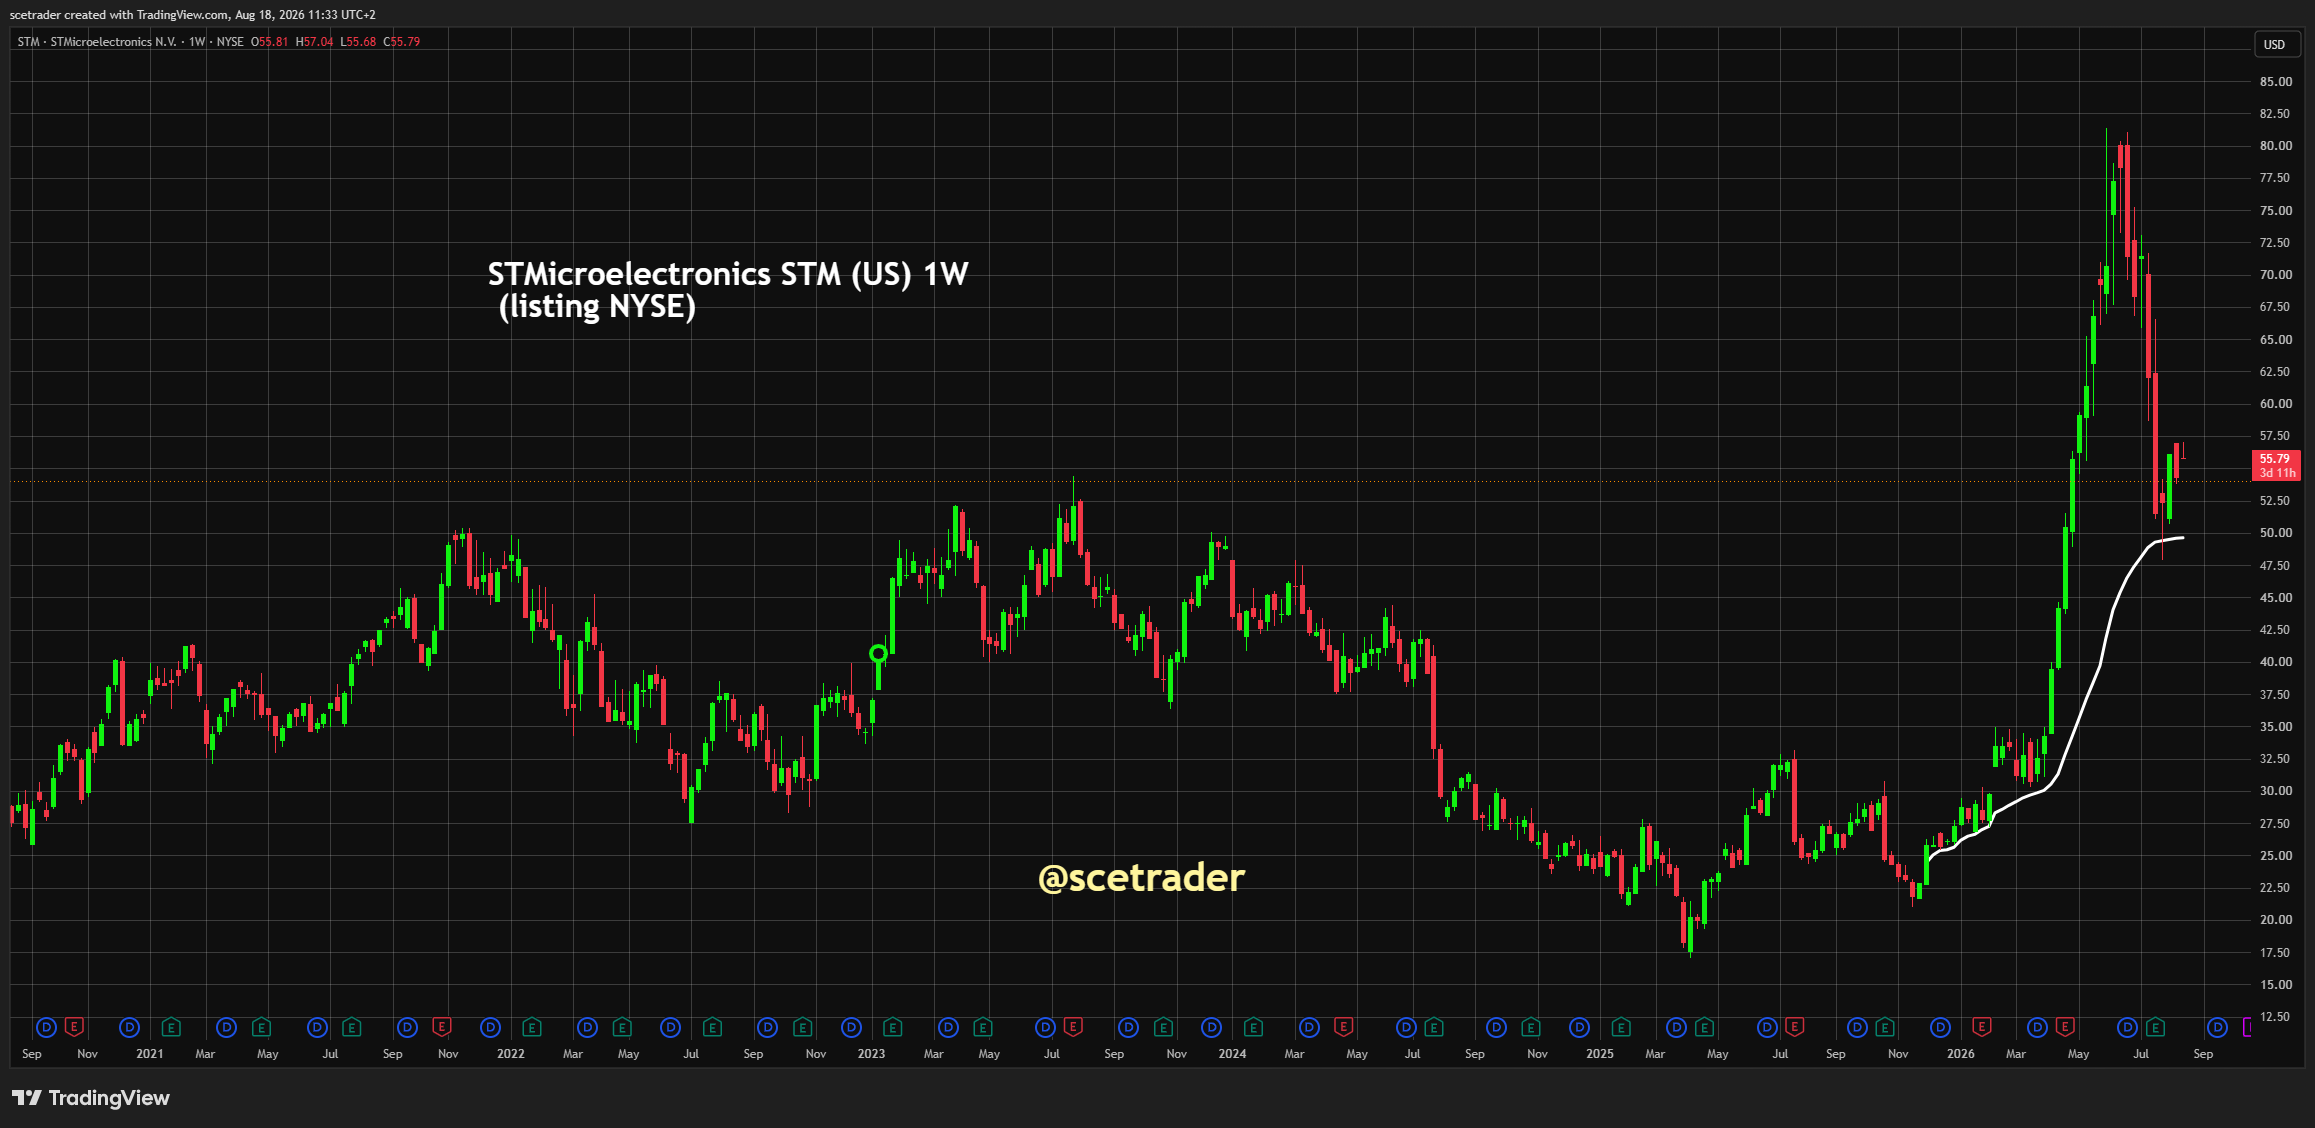
Task: Select the dividend marker for September 2025
Action: click(1857, 1027)
